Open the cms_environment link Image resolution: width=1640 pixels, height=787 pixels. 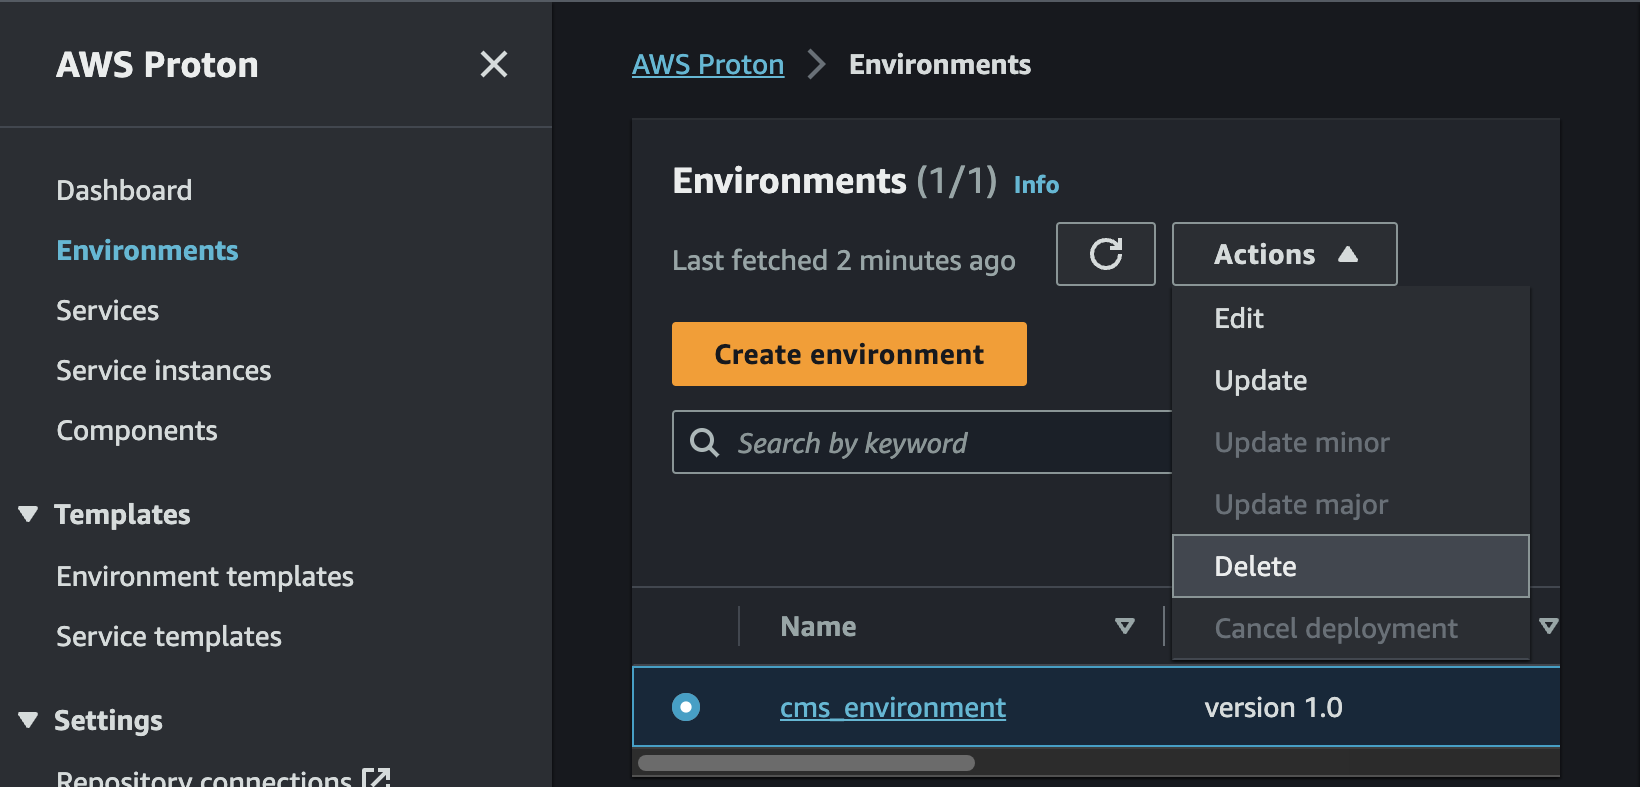coord(893,707)
